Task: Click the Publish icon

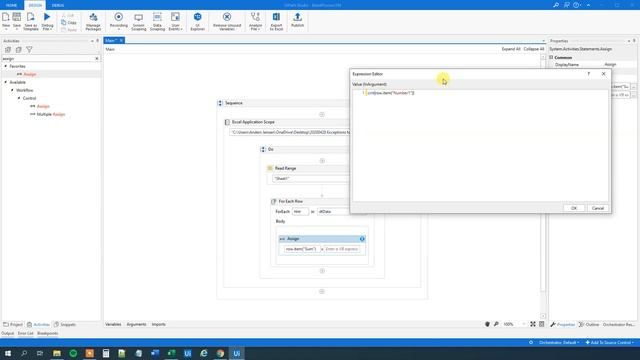Action: [298, 21]
